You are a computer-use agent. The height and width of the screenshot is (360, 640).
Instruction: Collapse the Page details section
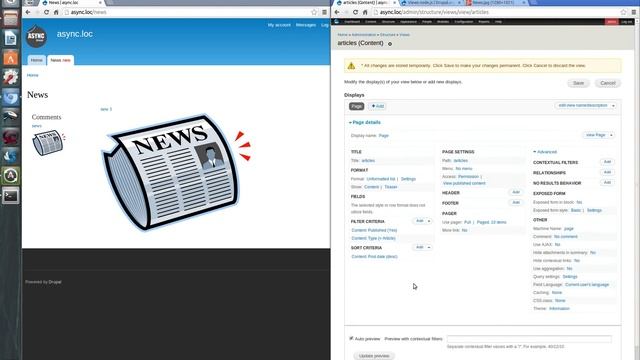pos(365,122)
